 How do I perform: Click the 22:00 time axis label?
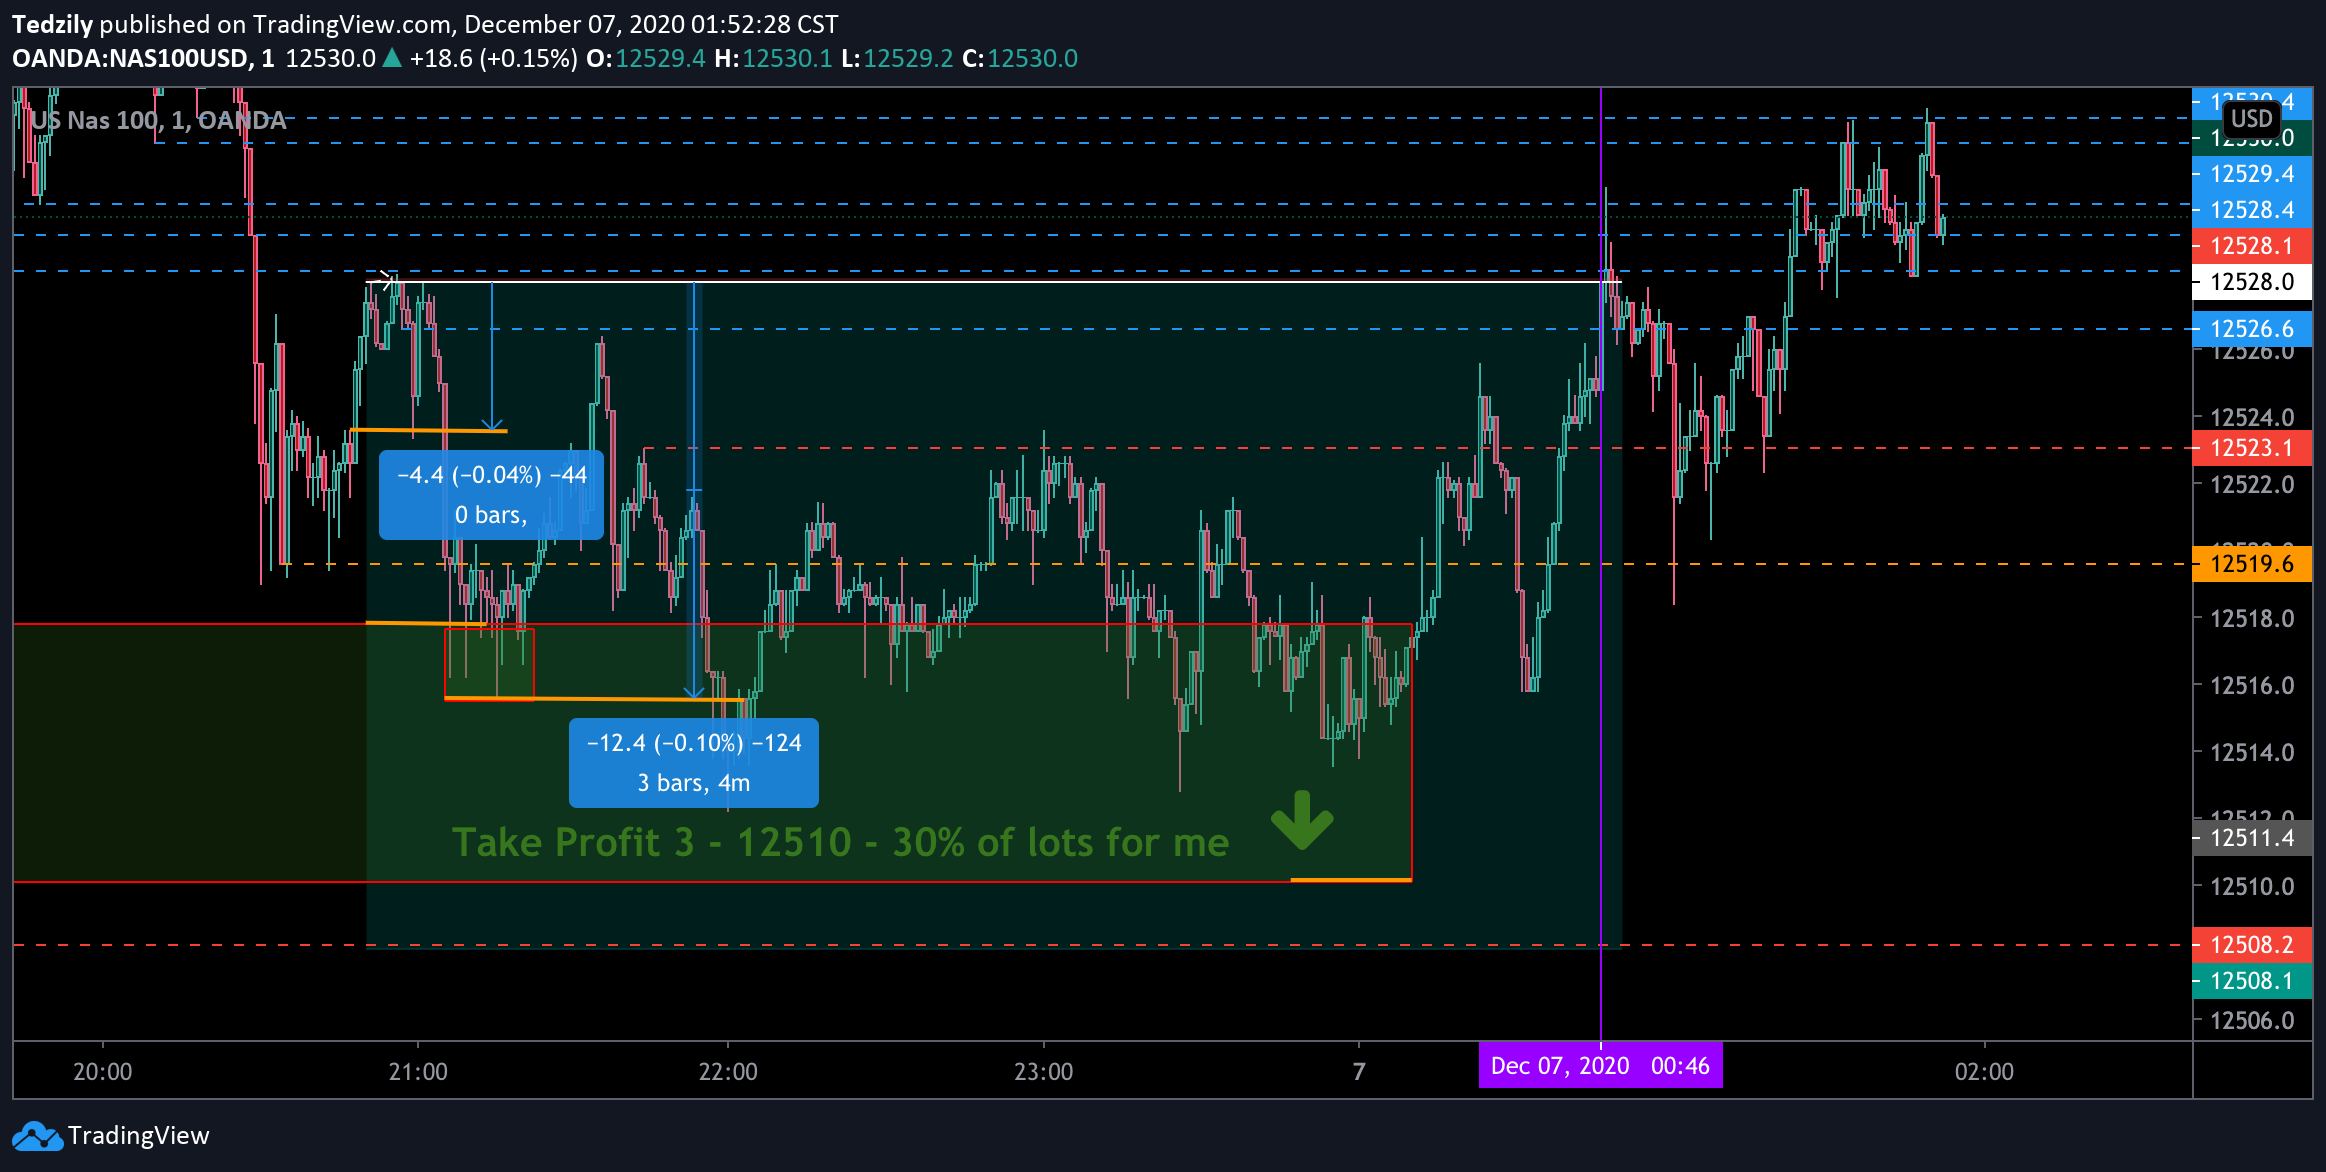click(x=728, y=1072)
